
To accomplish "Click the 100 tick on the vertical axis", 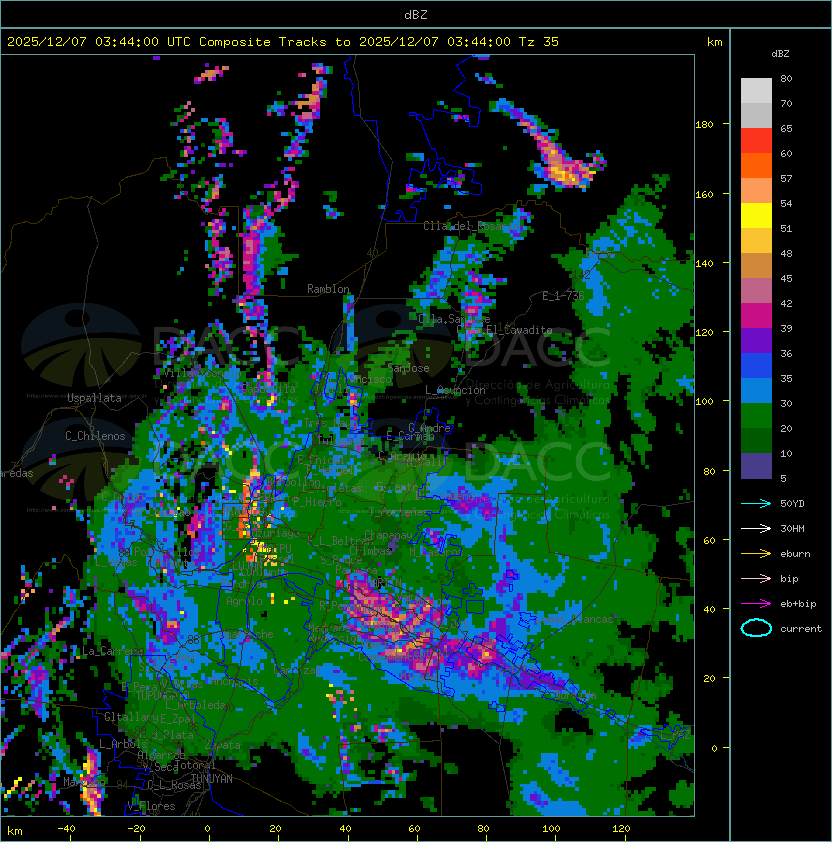I will pyautogui.click(x=704, y=402).
